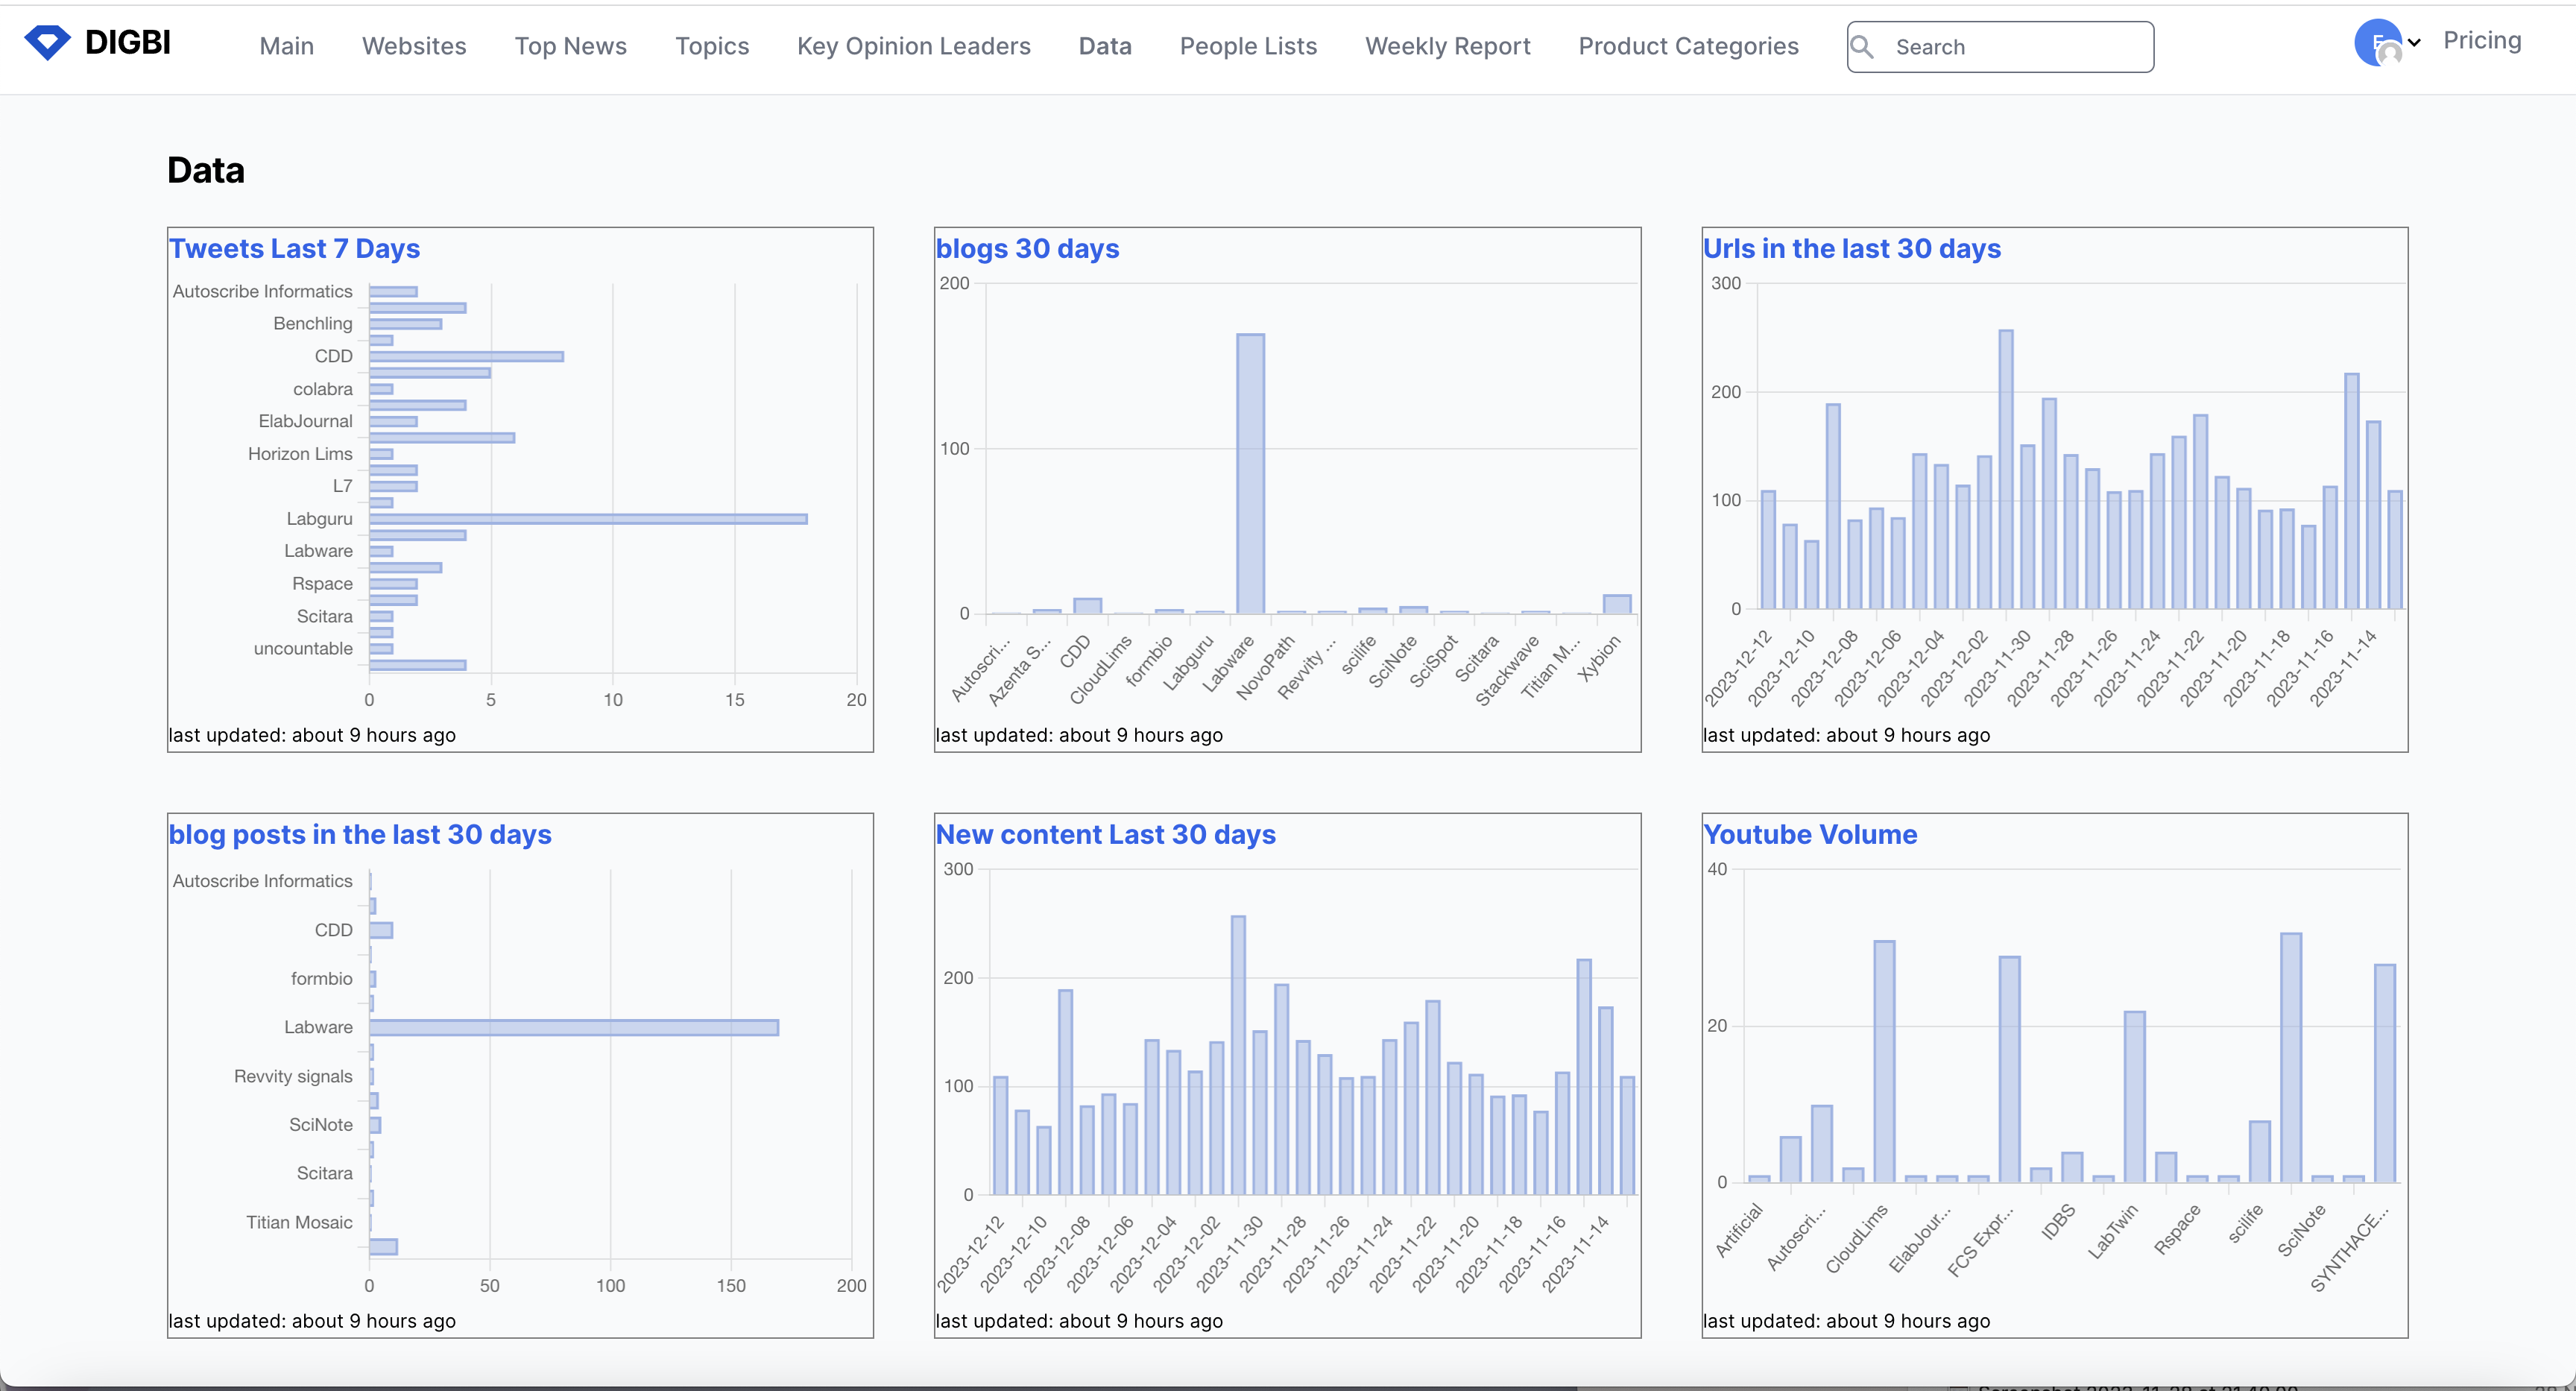Viewport: 2576px width, 1391px height.
Task: Focus the Search input field
Action: click(2000, 47)
